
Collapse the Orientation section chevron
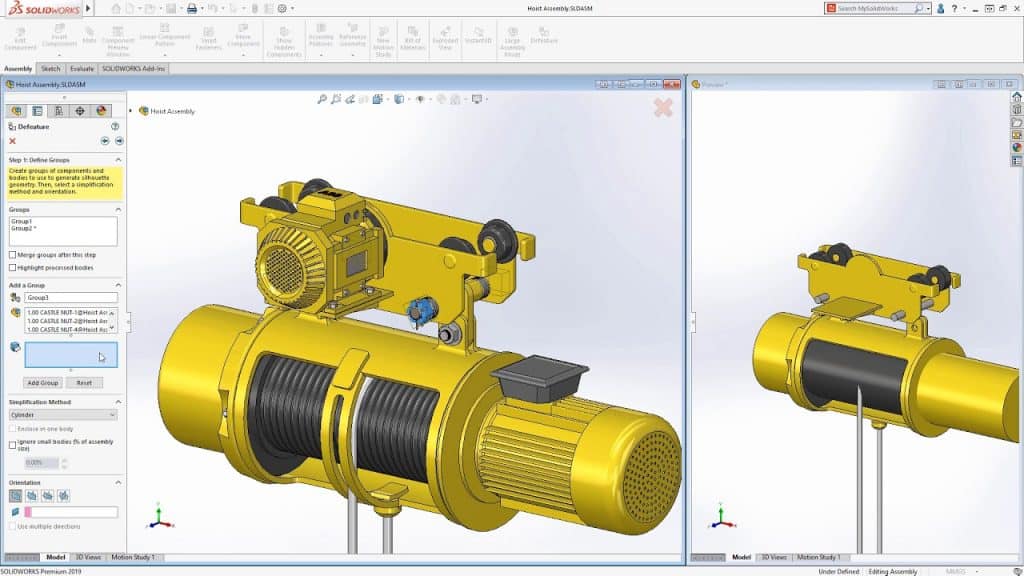(x=119, y=482)
